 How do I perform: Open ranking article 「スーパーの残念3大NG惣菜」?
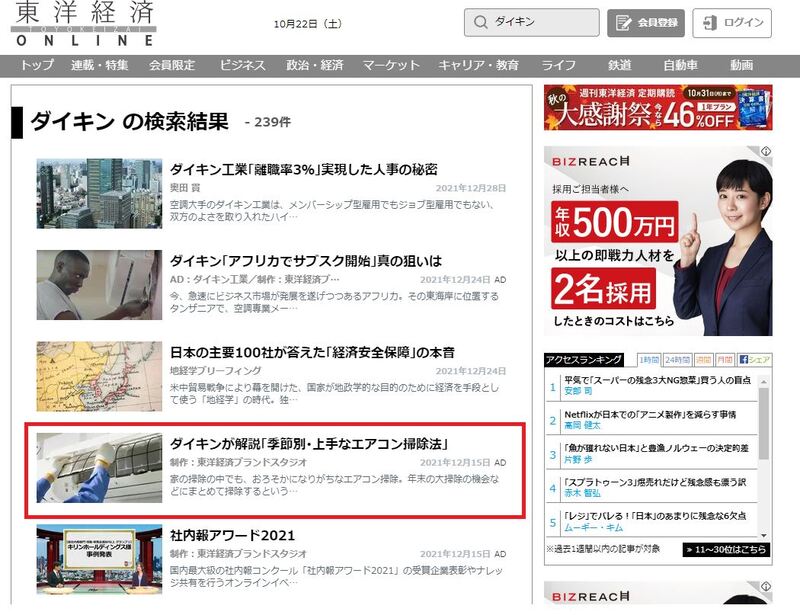[658, 380]
